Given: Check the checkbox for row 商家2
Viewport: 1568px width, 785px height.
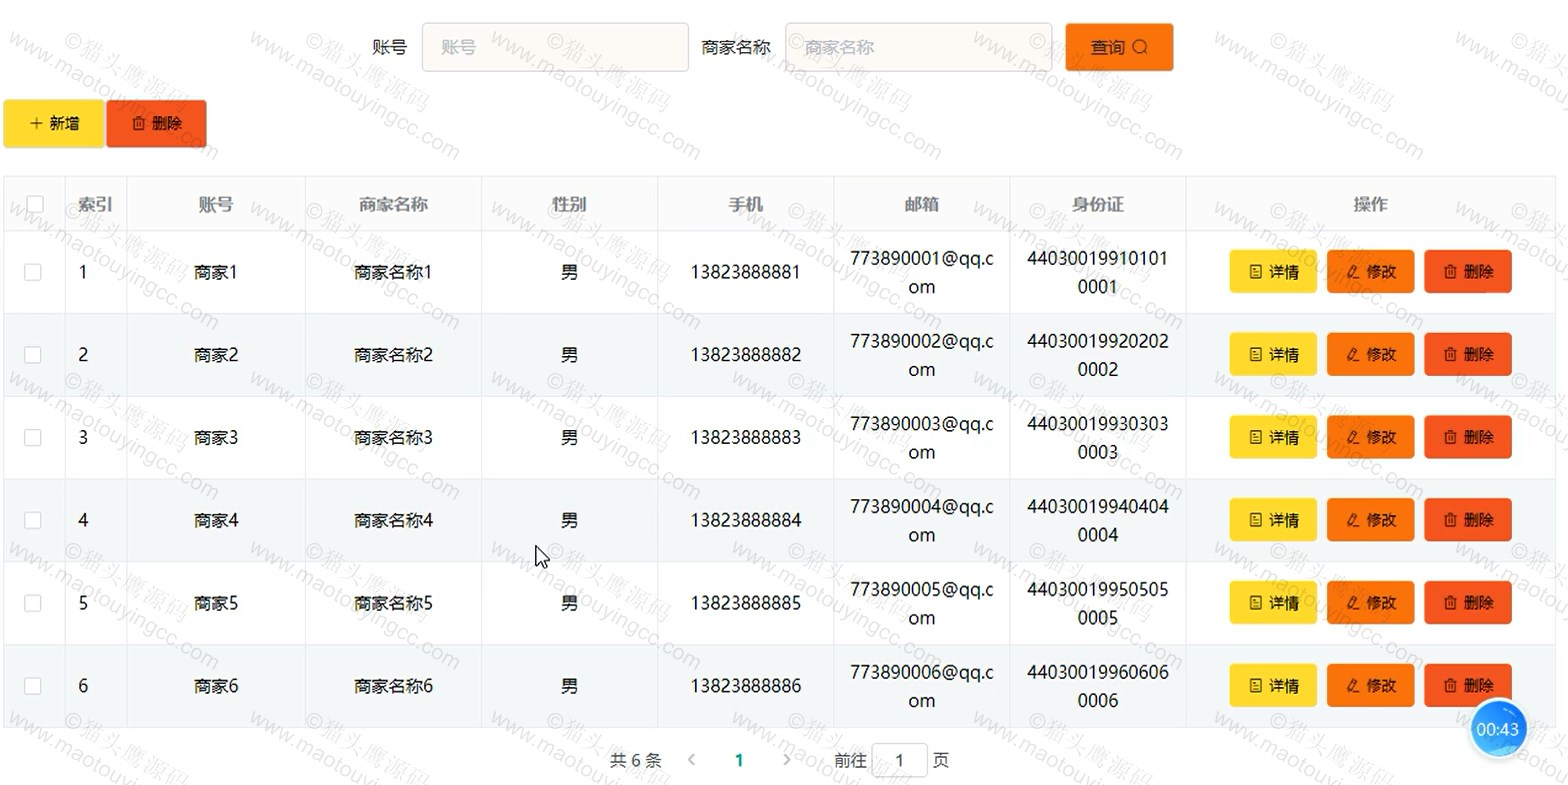Looking at the screenshot, I should click(33, 355).
